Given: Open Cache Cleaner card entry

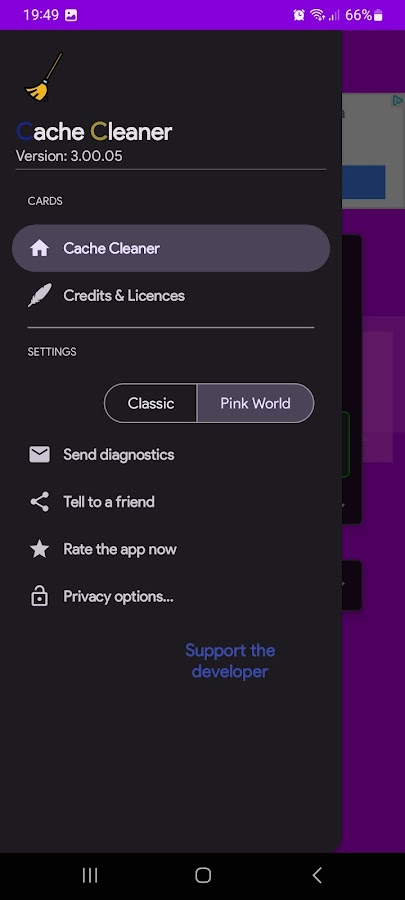Looking at the screenshot, I should coord(171,248).
